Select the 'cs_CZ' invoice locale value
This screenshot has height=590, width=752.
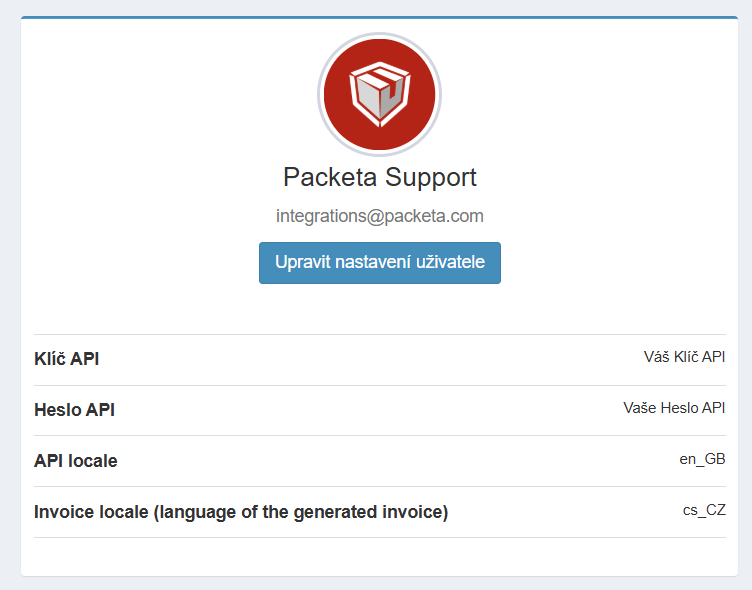[x=704, y=510]
